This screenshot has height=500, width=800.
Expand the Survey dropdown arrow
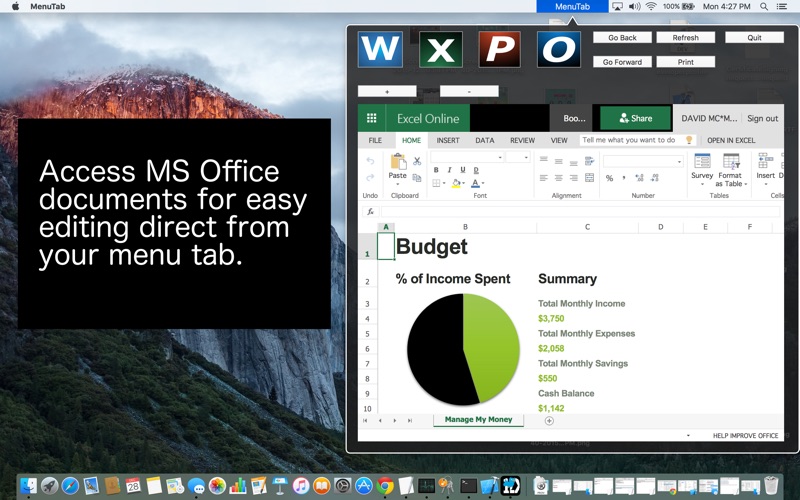702,184
